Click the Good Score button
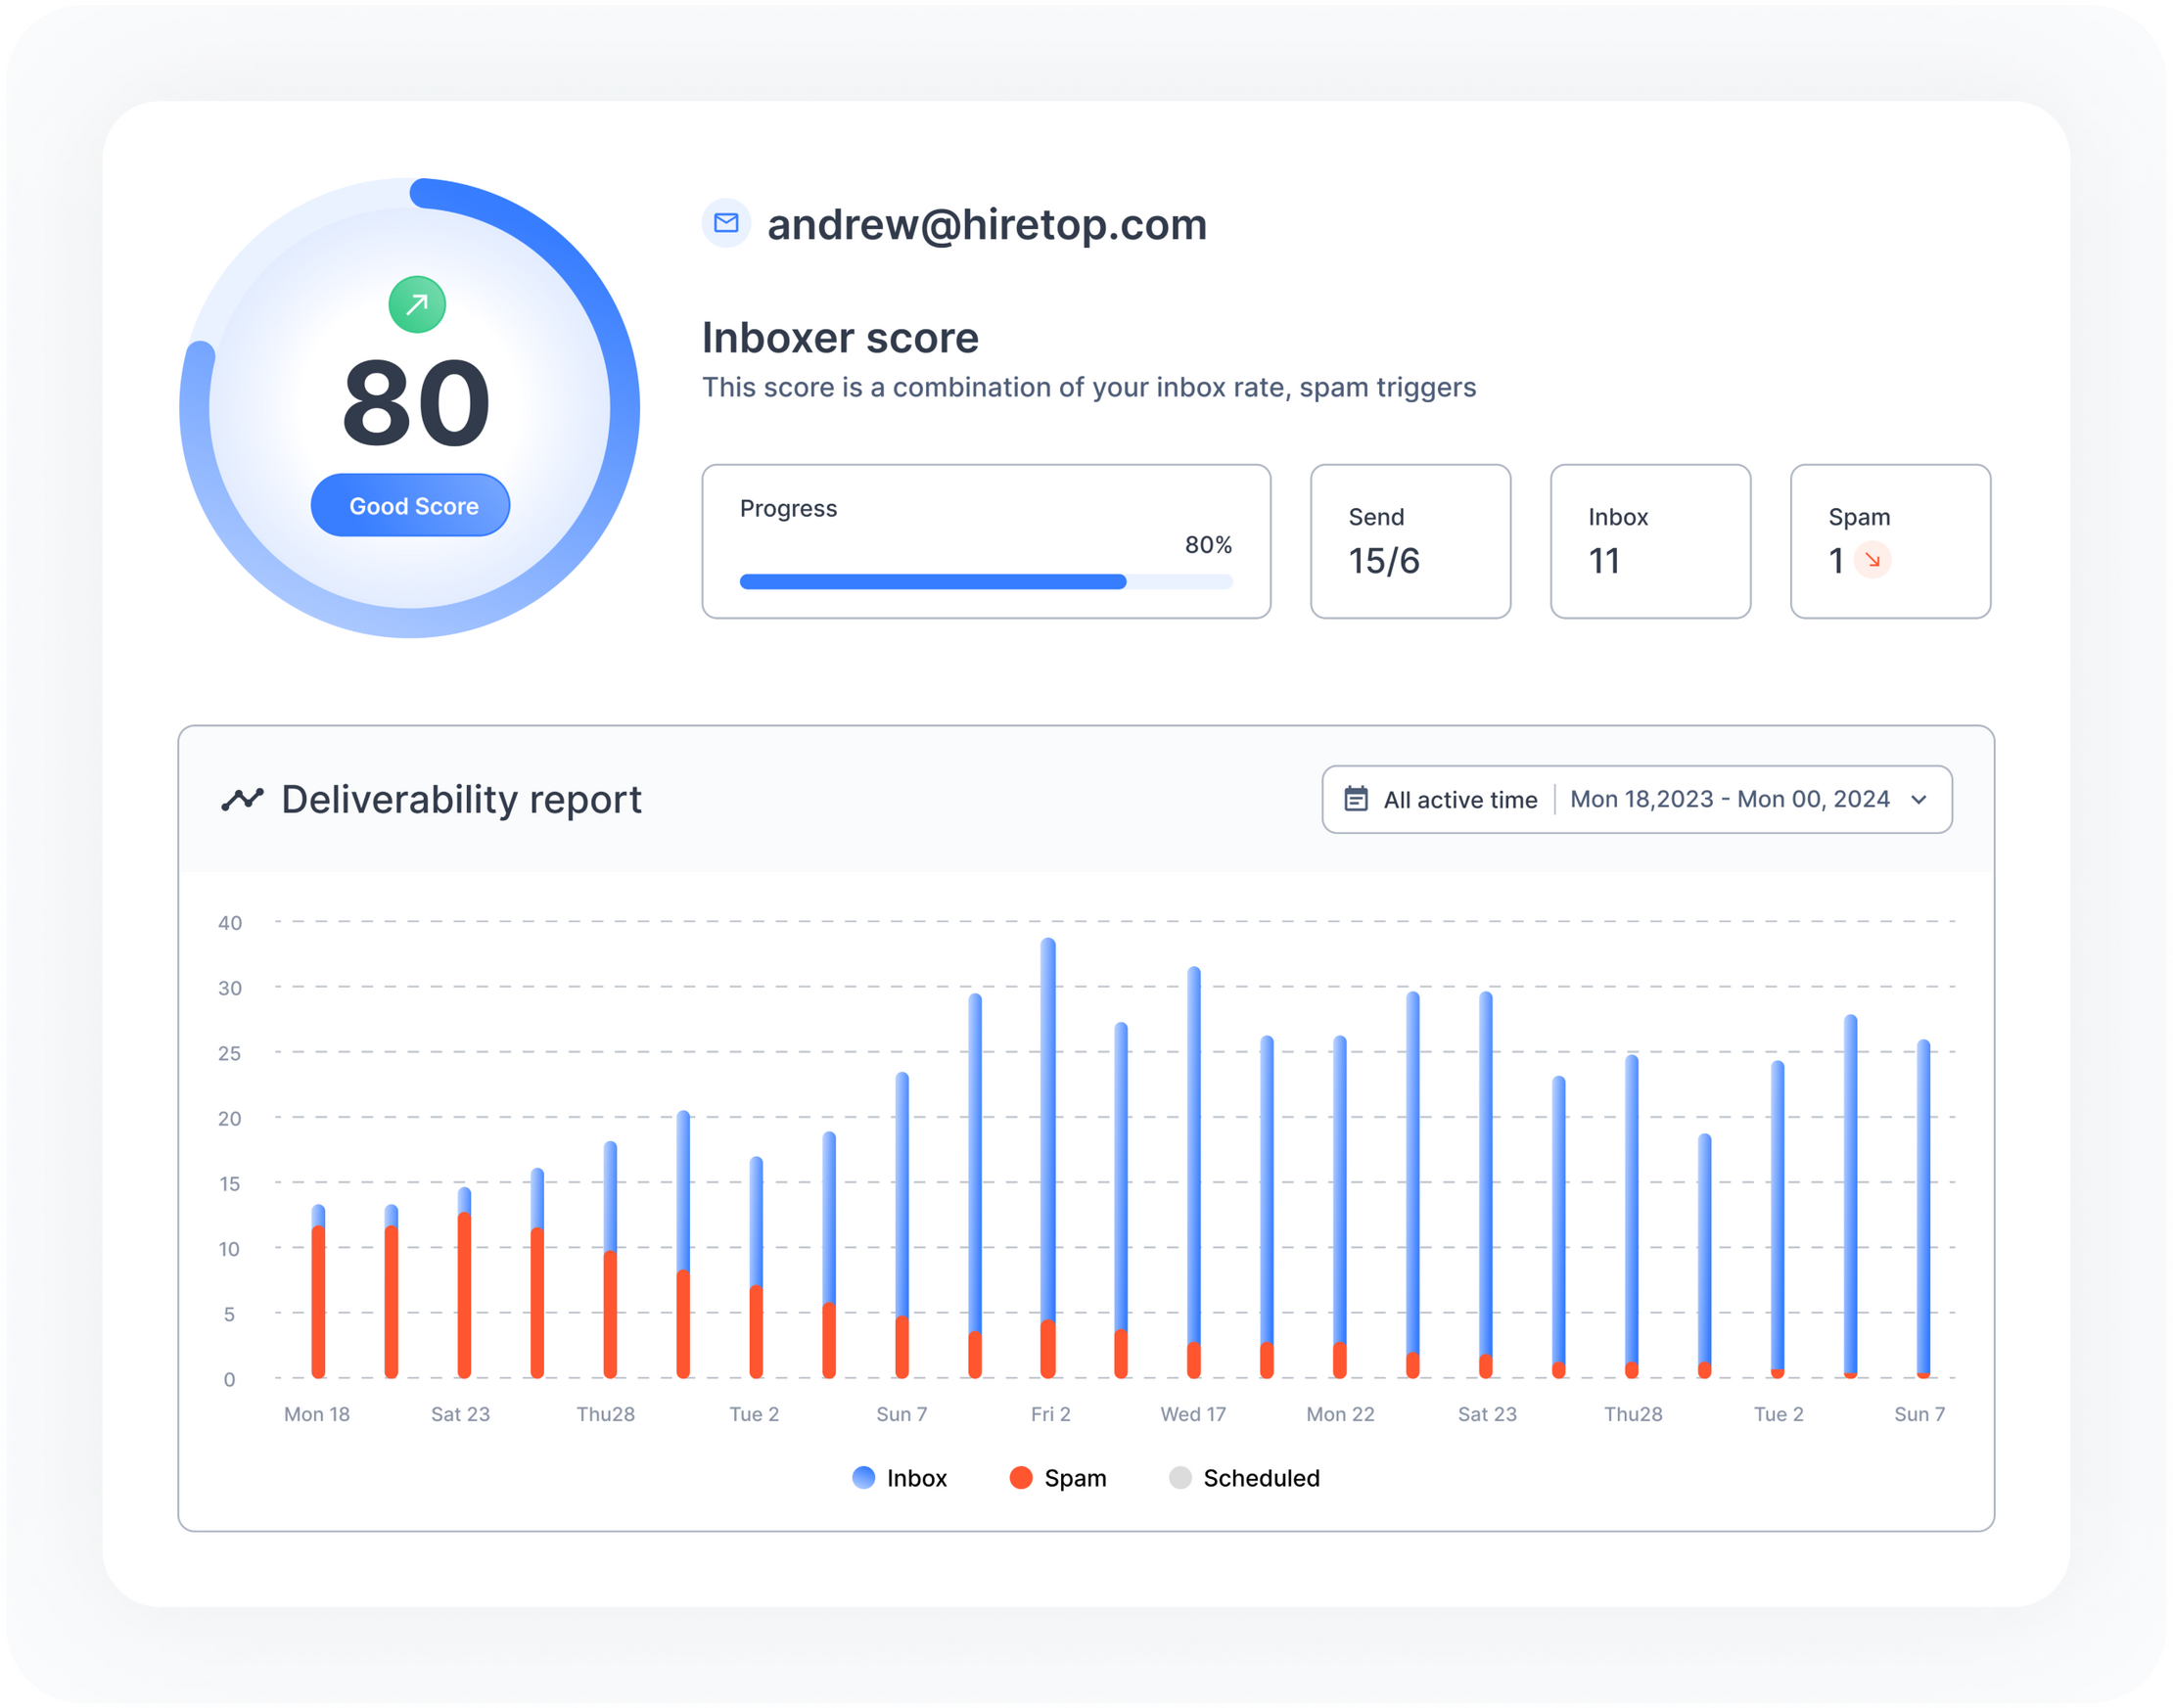Viewport: 2173px width, 1708px height. (411, 506)
